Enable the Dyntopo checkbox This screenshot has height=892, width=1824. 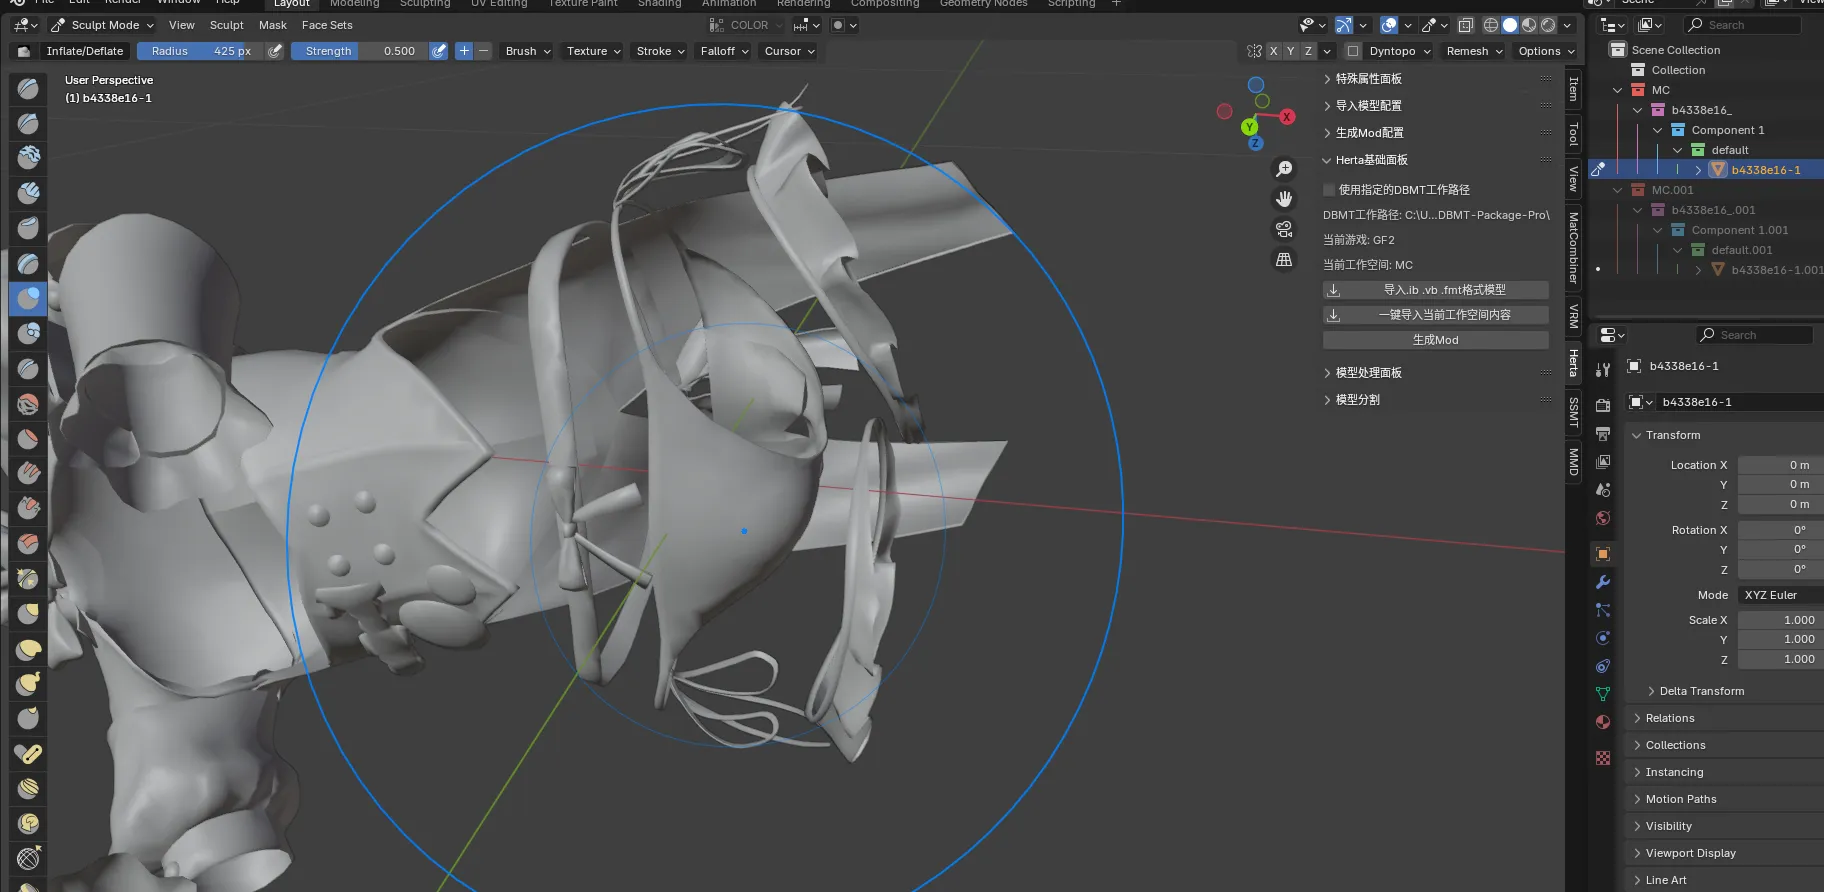1353,51
